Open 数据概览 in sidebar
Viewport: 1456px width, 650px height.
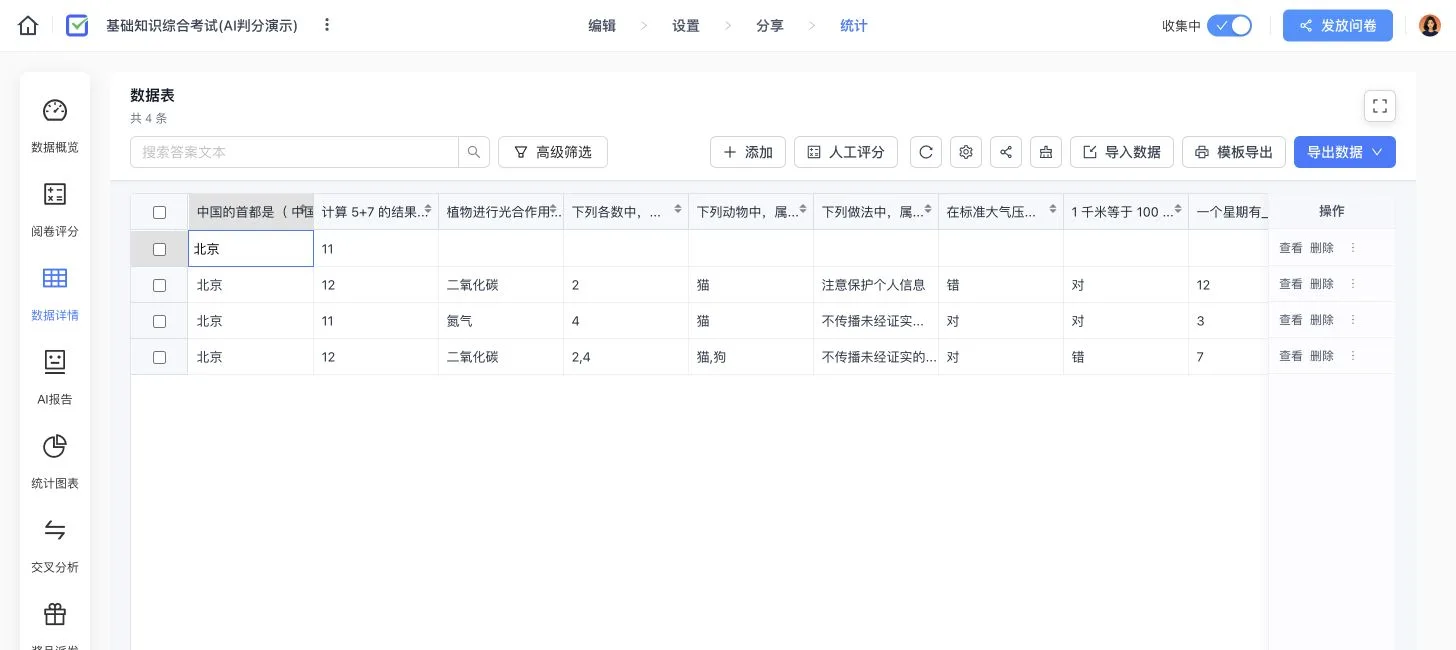coord(55,125)
